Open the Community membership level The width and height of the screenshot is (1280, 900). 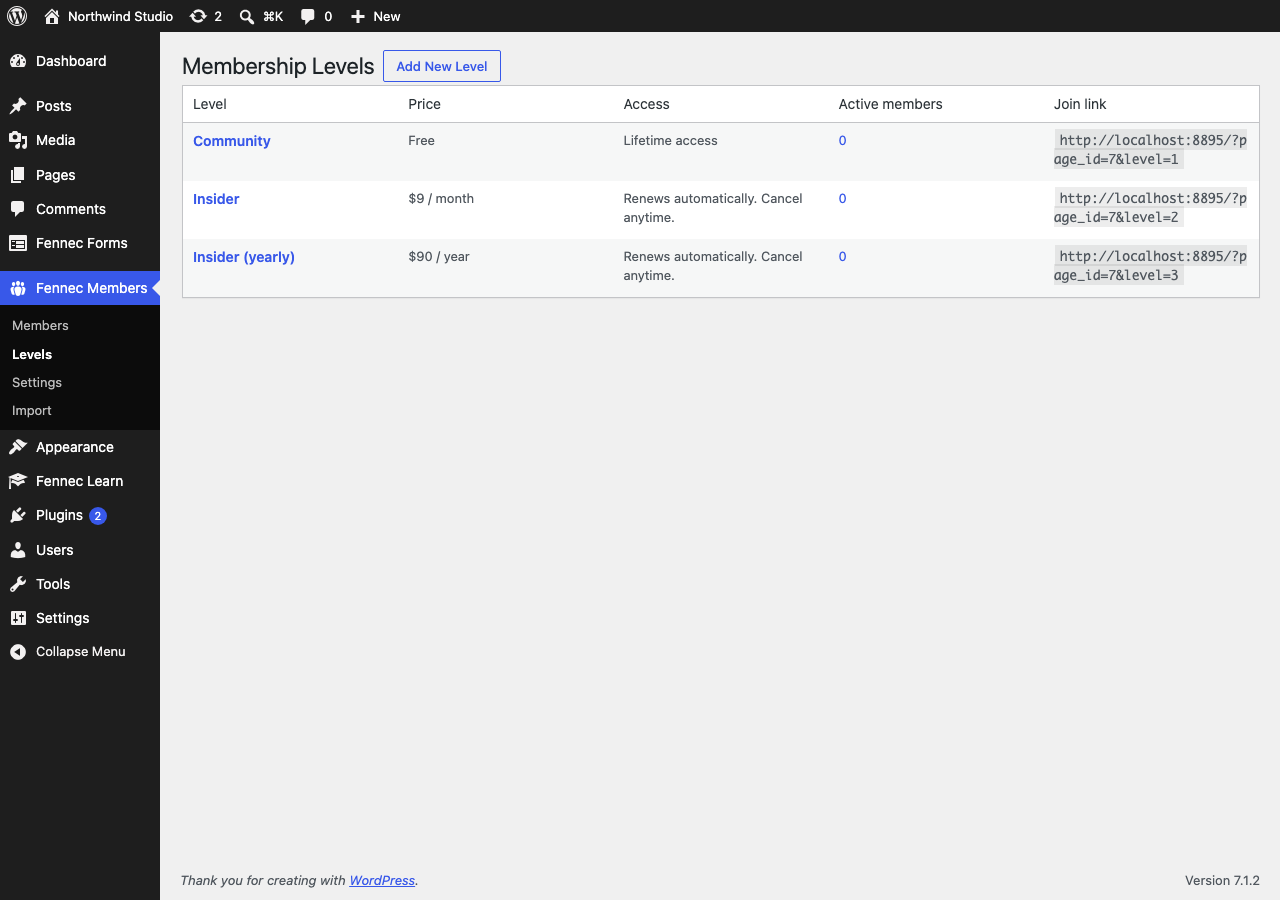coord(232,141)
